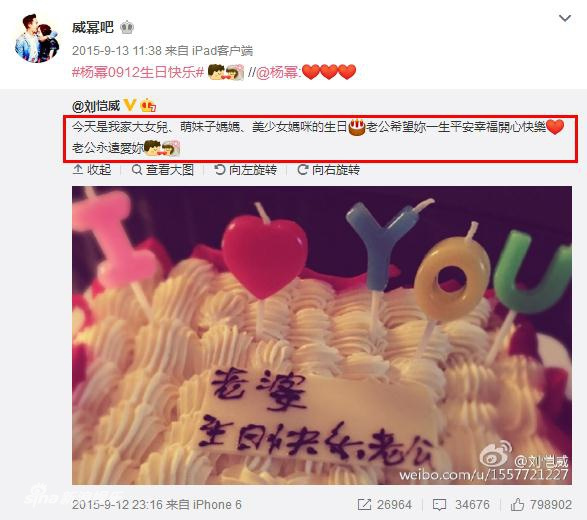Viewport: 587px width, 520px height.
Task: Like the post via thumbs-up 798902
Action: tap(541, 505)
